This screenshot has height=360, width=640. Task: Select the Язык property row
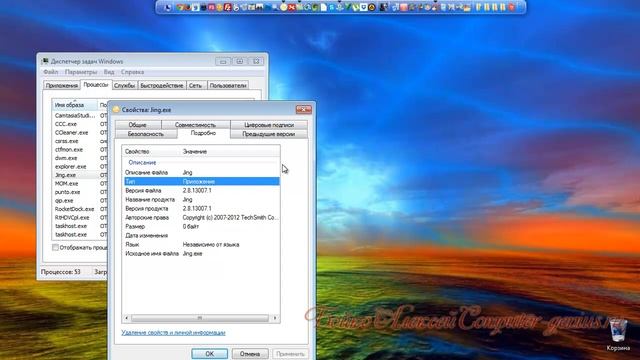point(202,244)
